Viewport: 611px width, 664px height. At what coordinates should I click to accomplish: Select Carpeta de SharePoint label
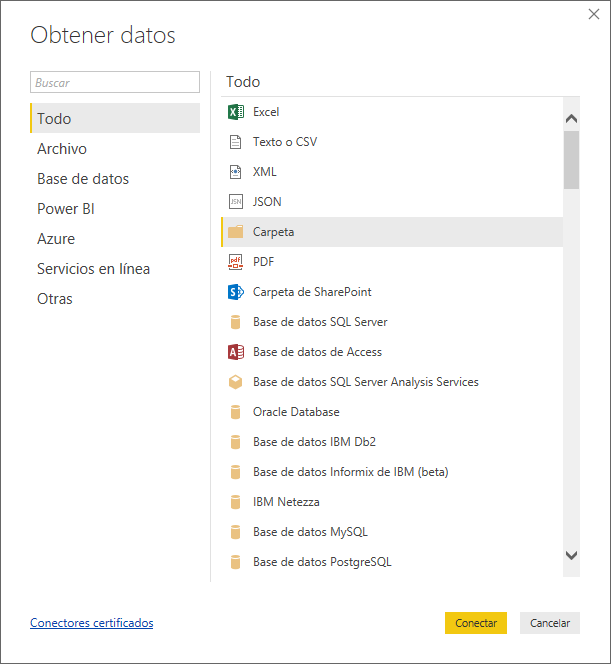(x=312, y=292)
